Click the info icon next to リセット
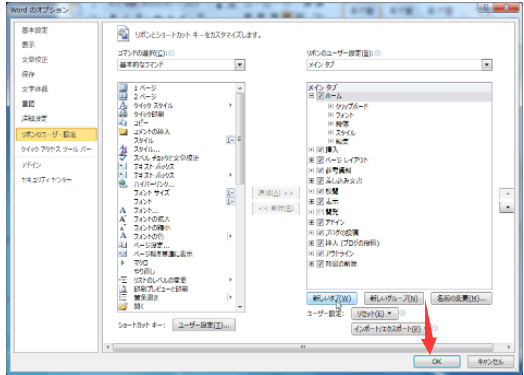The width and height of the screenshot is (524, 375). (403, 313)
